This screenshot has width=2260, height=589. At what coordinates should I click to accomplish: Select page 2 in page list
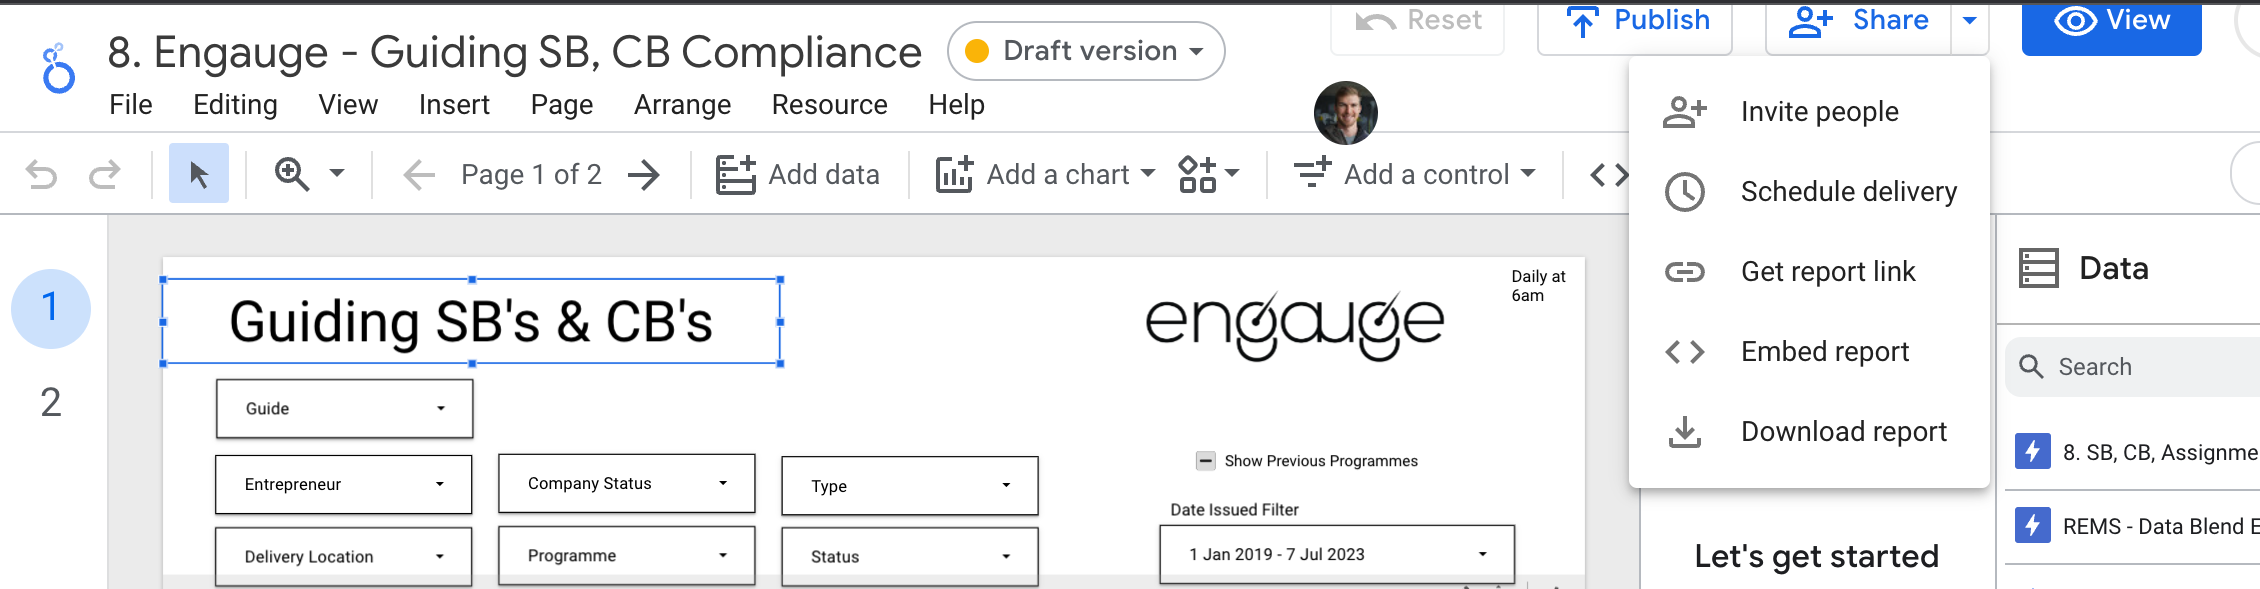pyautogui.click(x=51, y=403)
